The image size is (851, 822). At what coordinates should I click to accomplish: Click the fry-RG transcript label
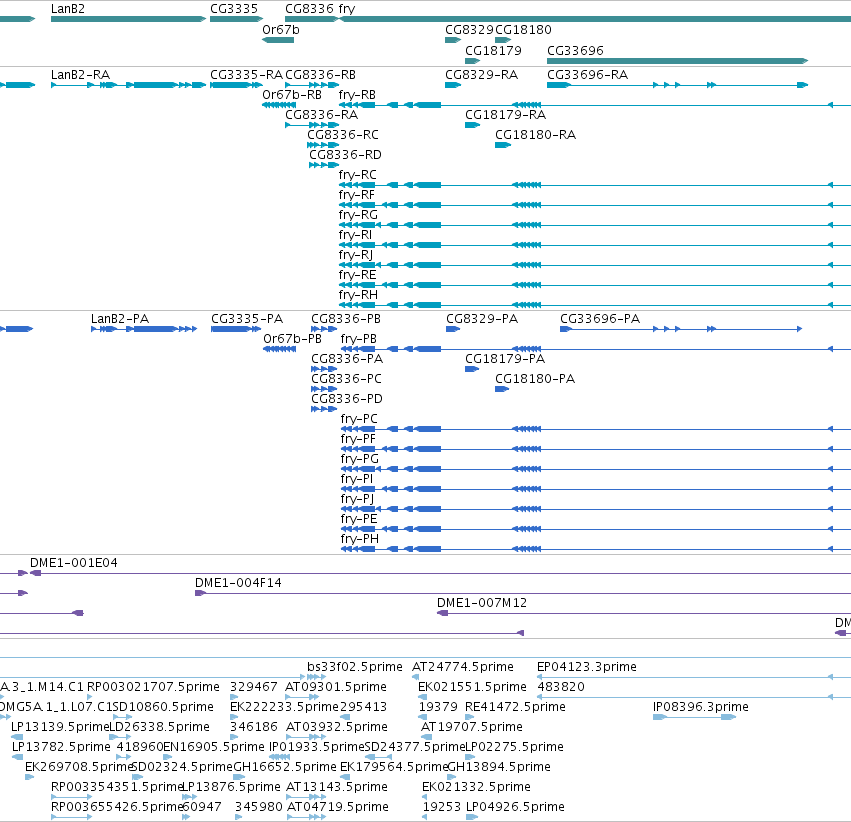pyautogui.click(x=358, y=215)
